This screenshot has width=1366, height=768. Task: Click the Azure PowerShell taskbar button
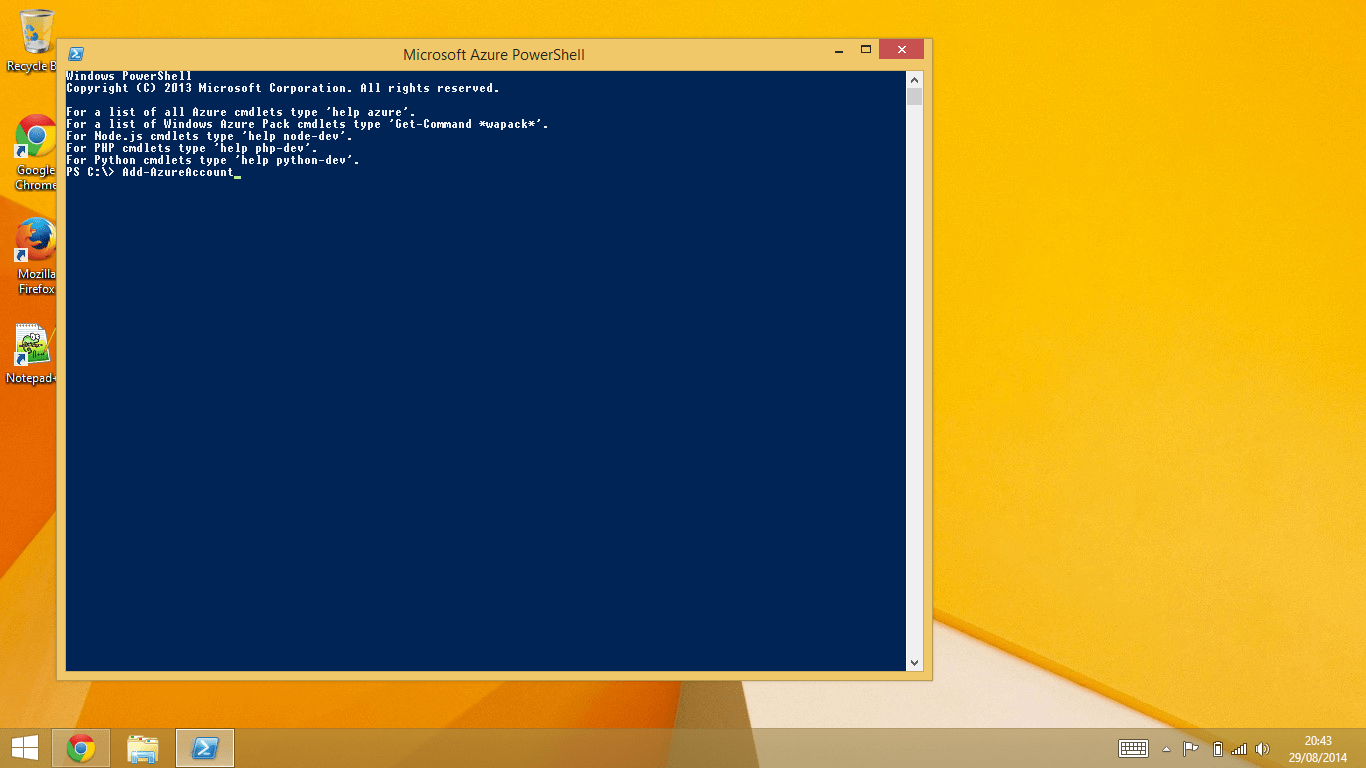pos(205,748)
